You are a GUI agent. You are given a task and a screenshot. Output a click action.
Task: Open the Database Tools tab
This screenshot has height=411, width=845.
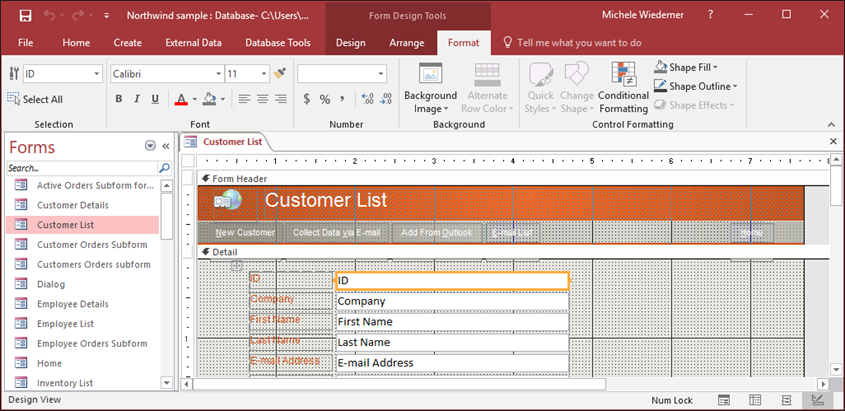click(x=278, y=43)
